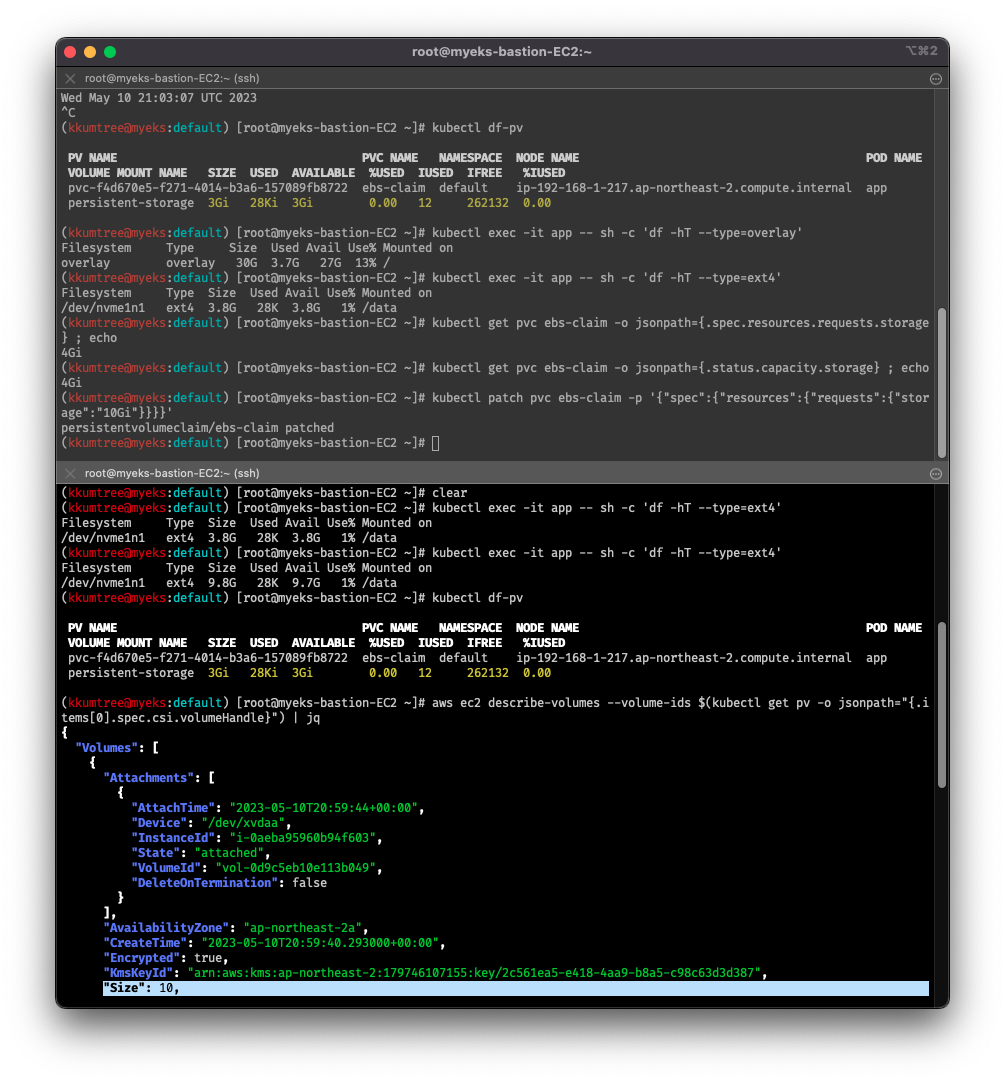
Task: Open the top pane options circle icon
Action: point(936,79)
